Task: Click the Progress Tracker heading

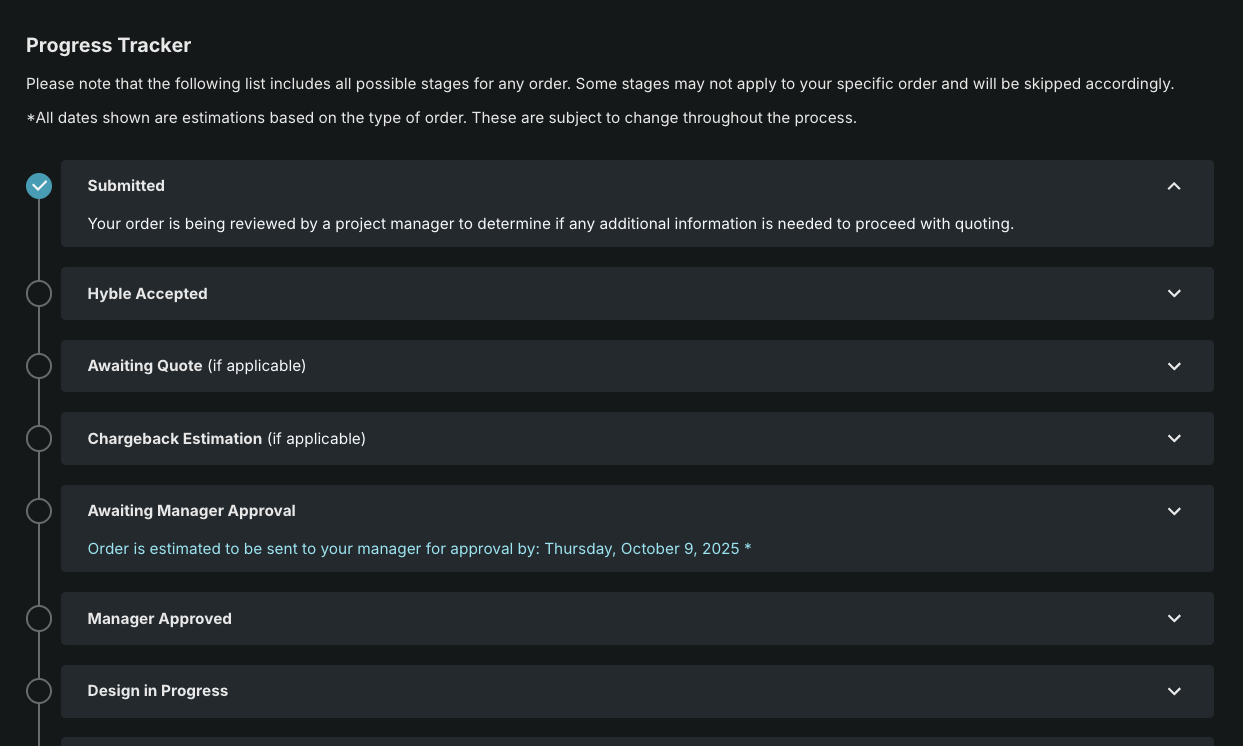Action: tap(108, 45)
